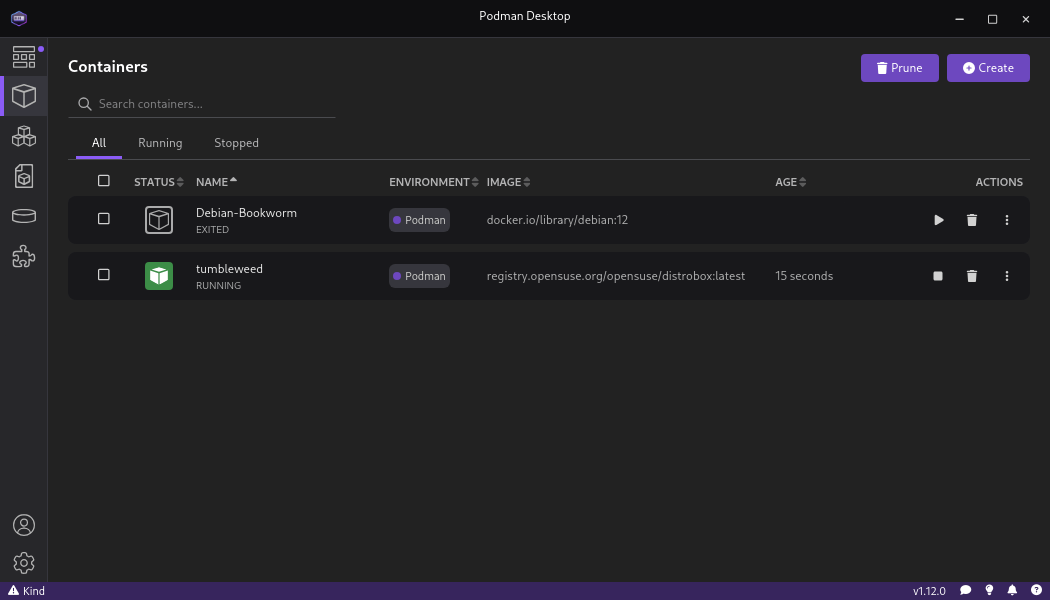Click the exited status icon of Debian-Bookworm
1050x600 pixels.
[x=159, y=220]
